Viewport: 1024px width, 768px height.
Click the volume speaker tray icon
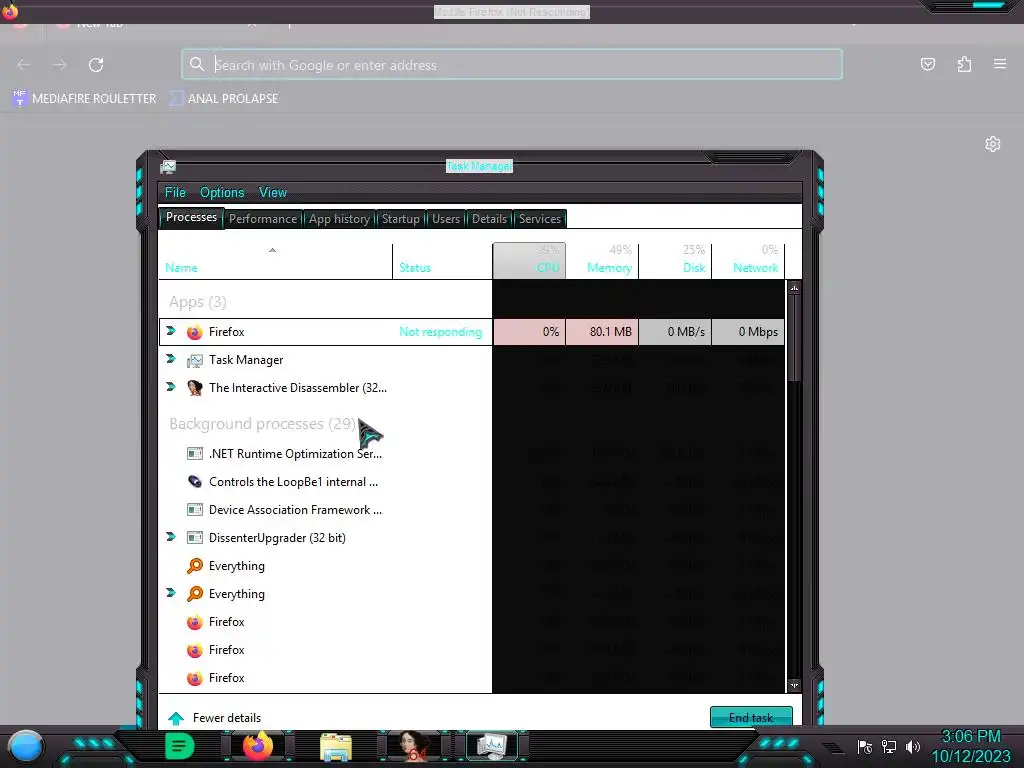913,746
